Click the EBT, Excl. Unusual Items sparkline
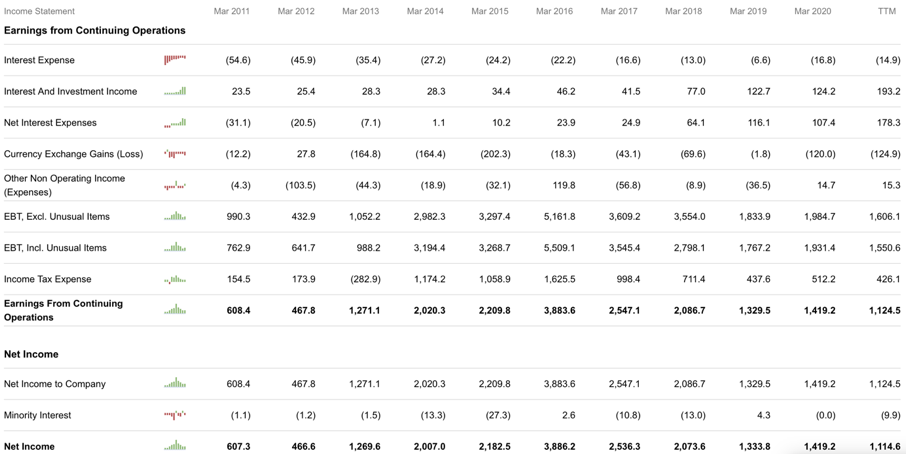Screen dimensions: 906x454 point(175,216)
